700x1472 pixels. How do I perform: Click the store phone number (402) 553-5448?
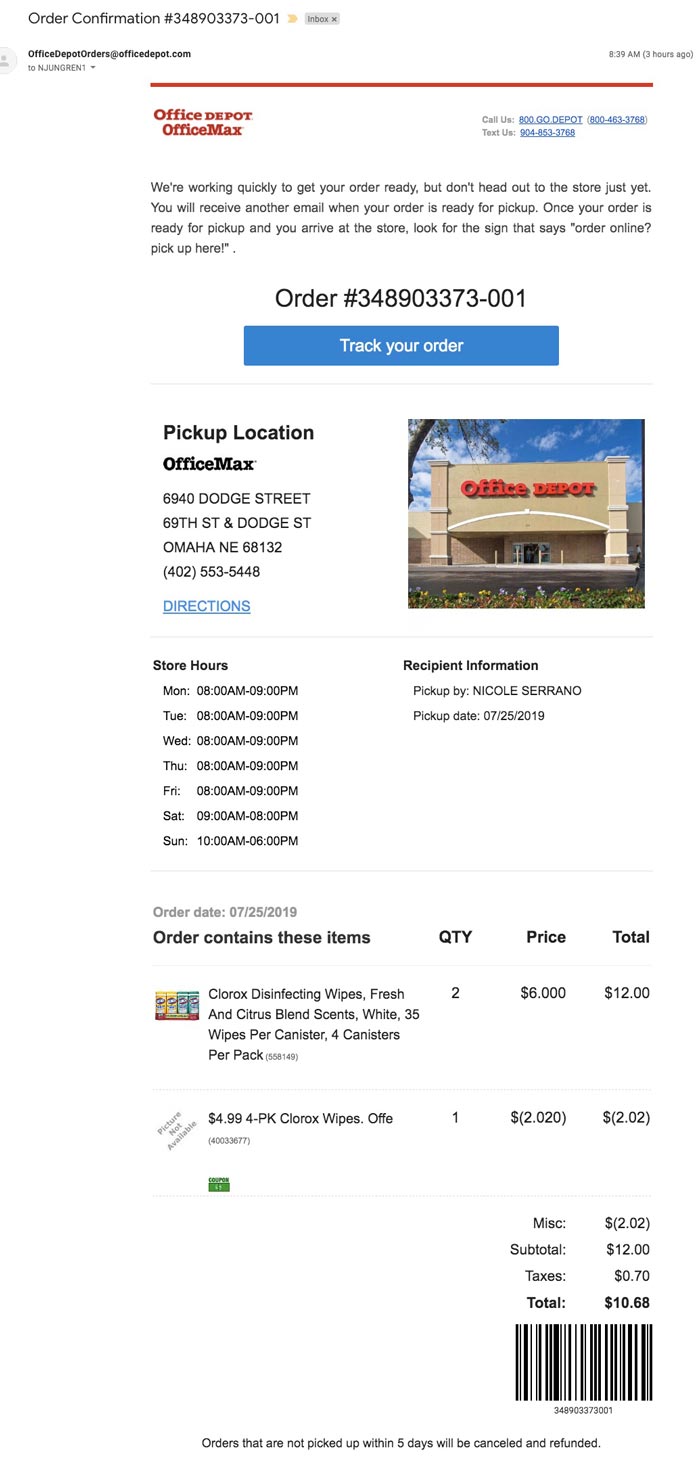pos(211,572)
